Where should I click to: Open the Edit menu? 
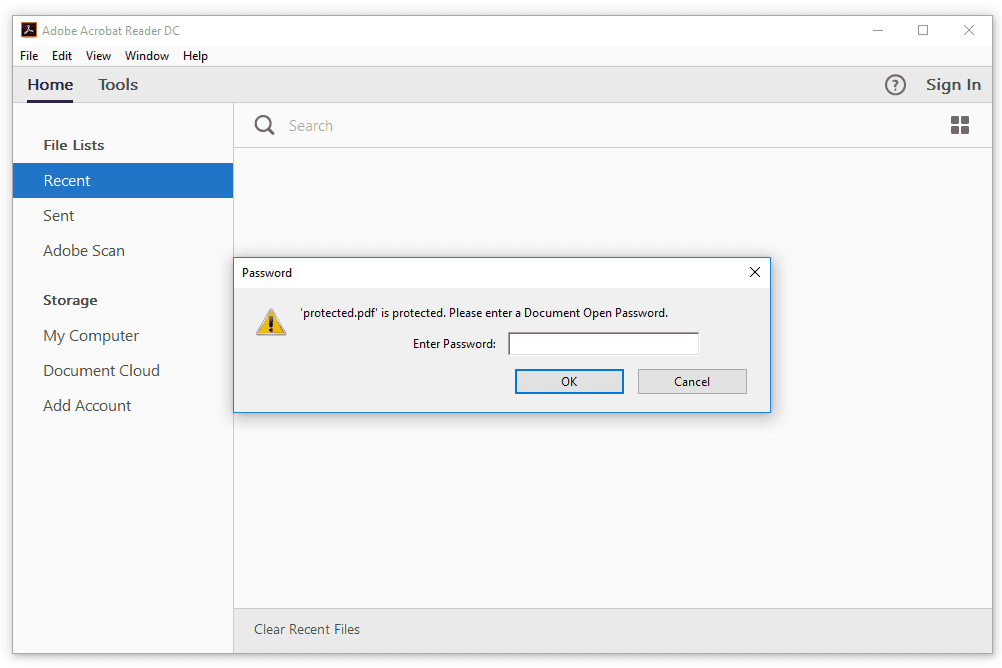tap(61, 56)
